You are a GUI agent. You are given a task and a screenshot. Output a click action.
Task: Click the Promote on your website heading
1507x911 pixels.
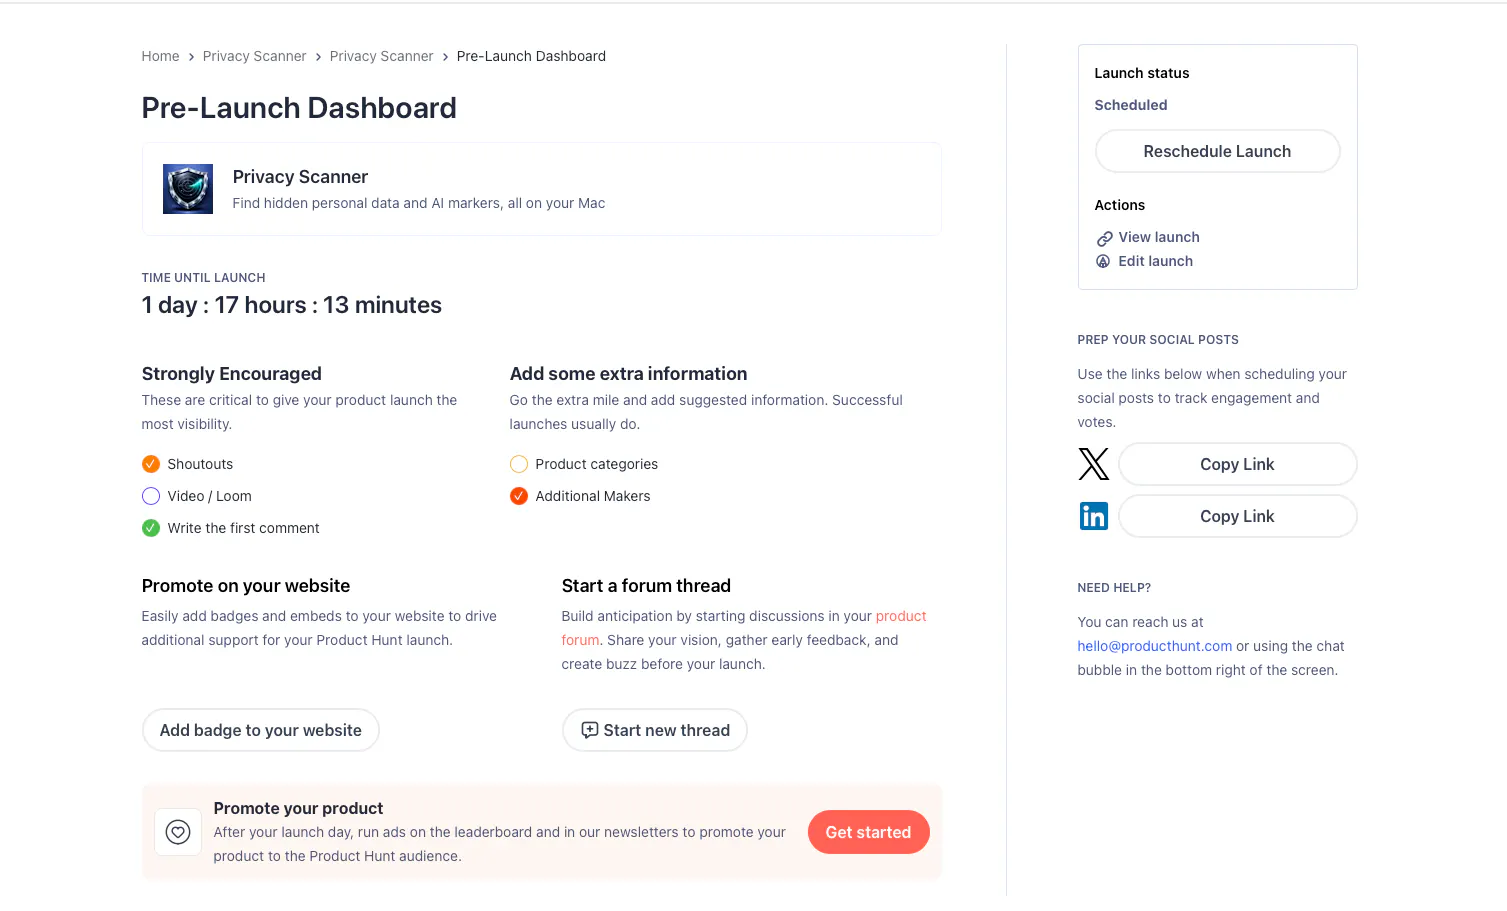point(246,586)
